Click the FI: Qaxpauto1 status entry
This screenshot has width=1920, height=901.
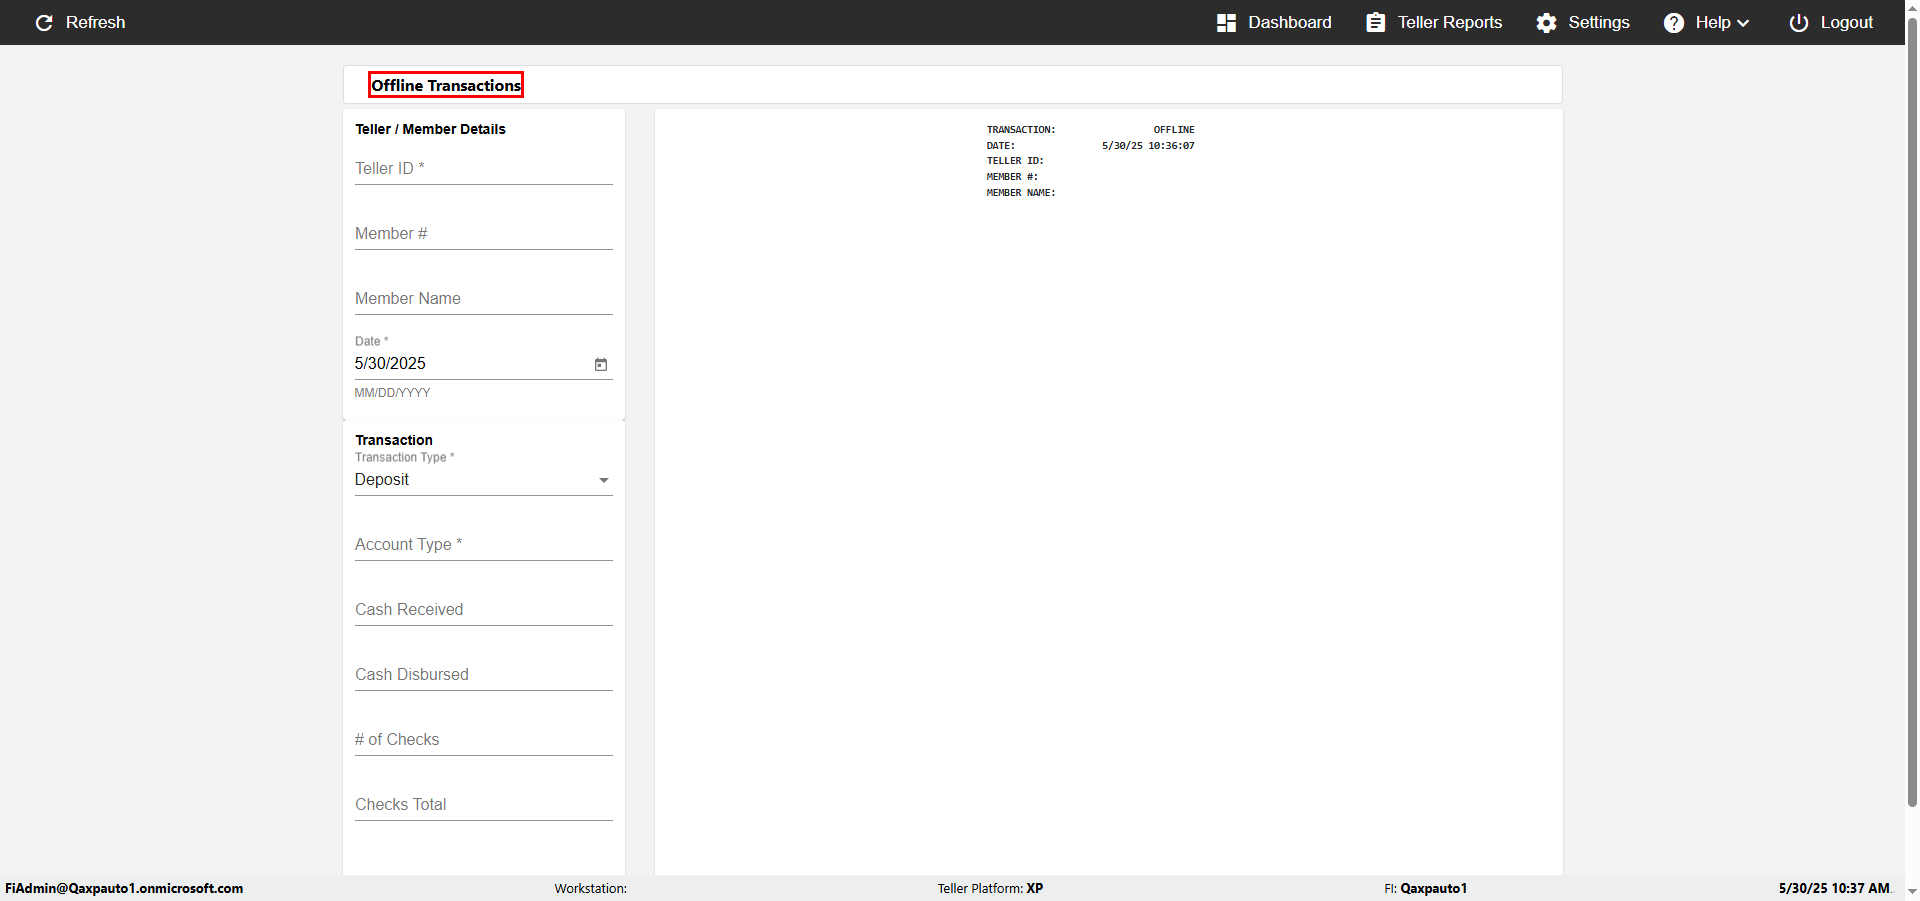(1425, 888)
